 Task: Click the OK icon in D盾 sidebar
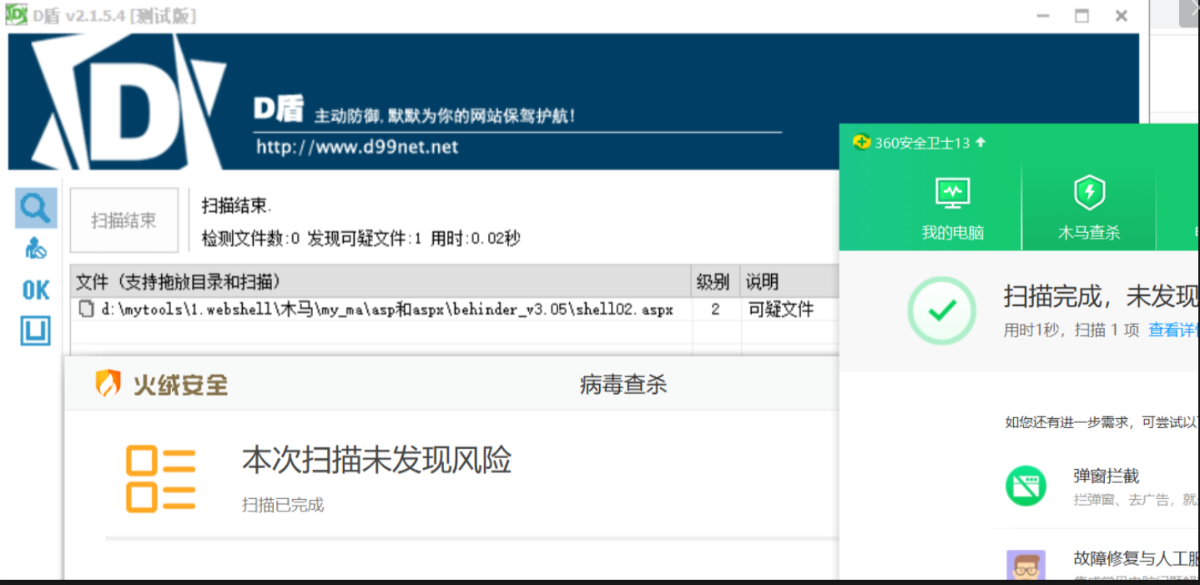pos(36,290)
